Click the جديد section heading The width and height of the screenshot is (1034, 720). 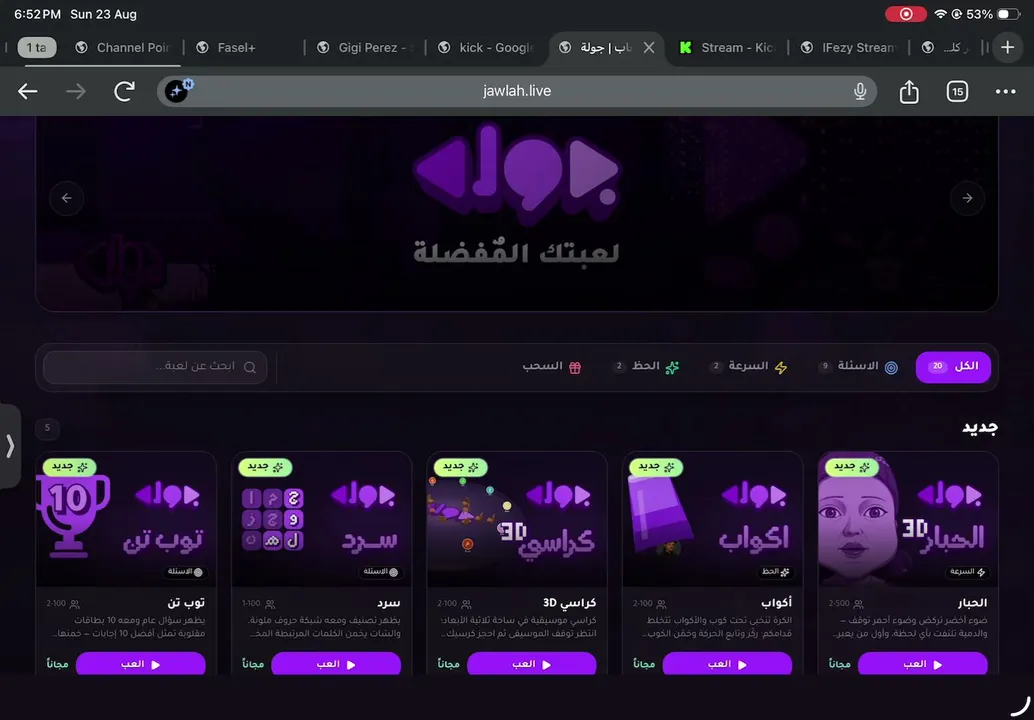(x=979, y=428)
